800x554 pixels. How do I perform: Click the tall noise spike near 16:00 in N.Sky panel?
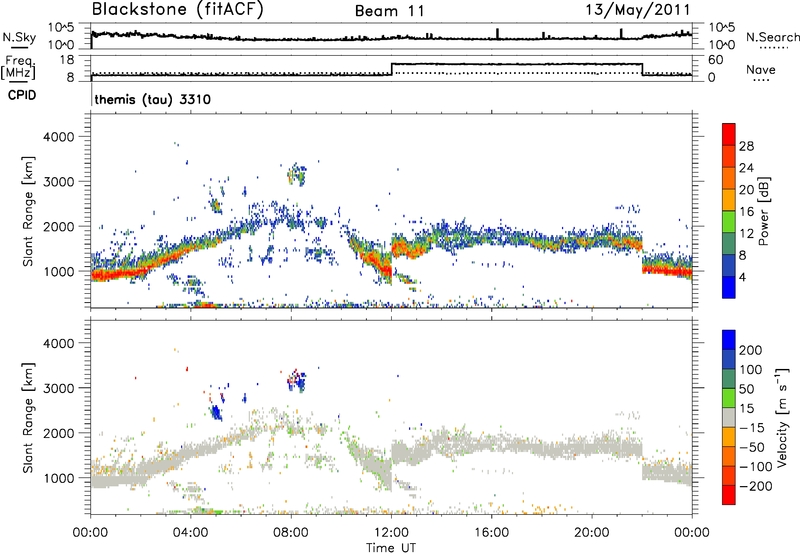[497, 33]
